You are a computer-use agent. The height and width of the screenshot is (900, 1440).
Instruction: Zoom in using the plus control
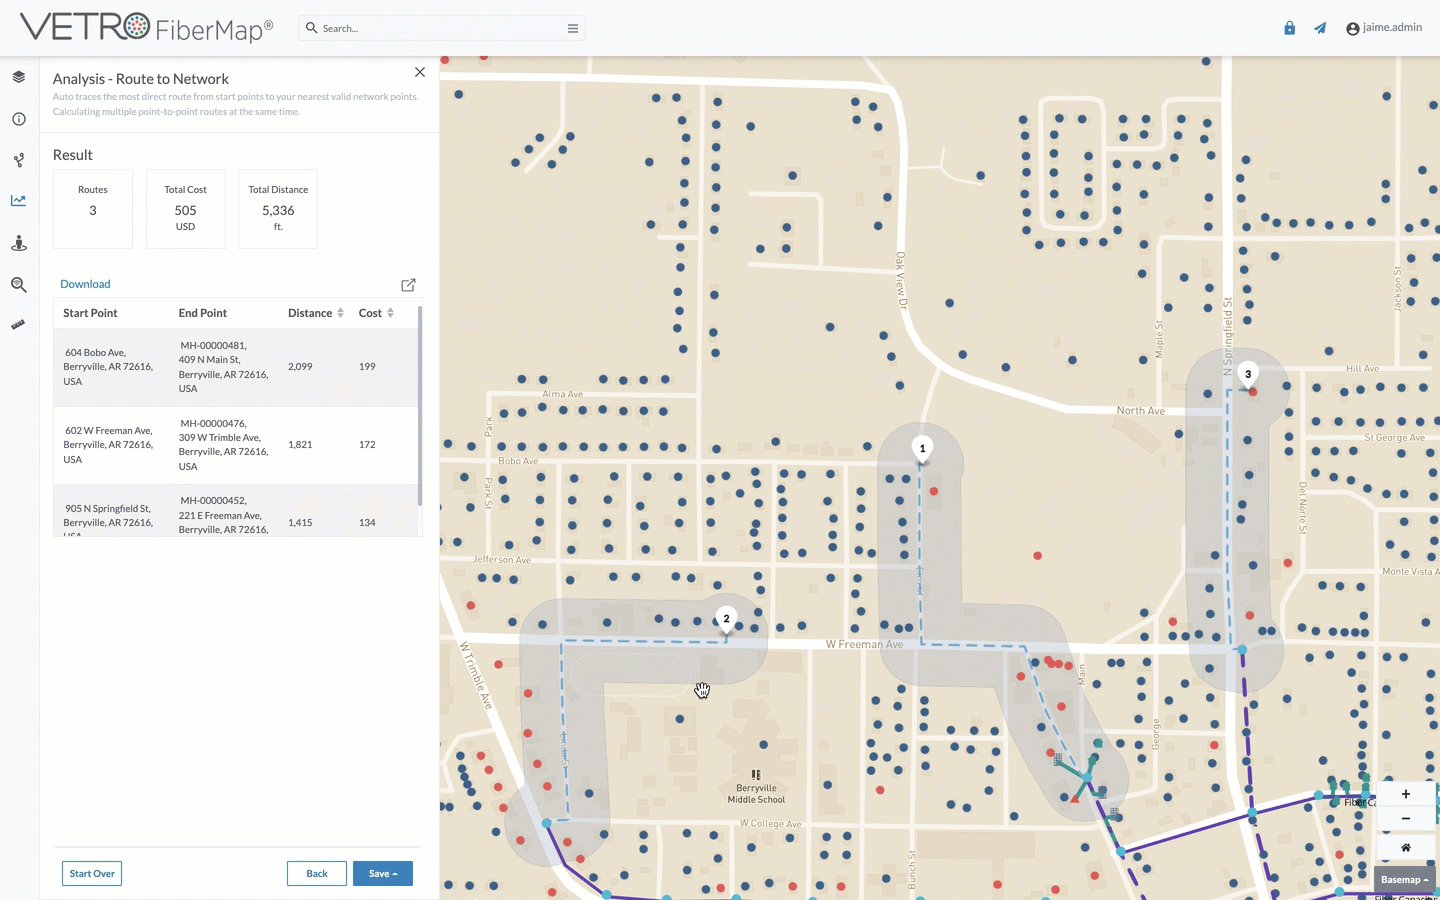(1405, 793)
